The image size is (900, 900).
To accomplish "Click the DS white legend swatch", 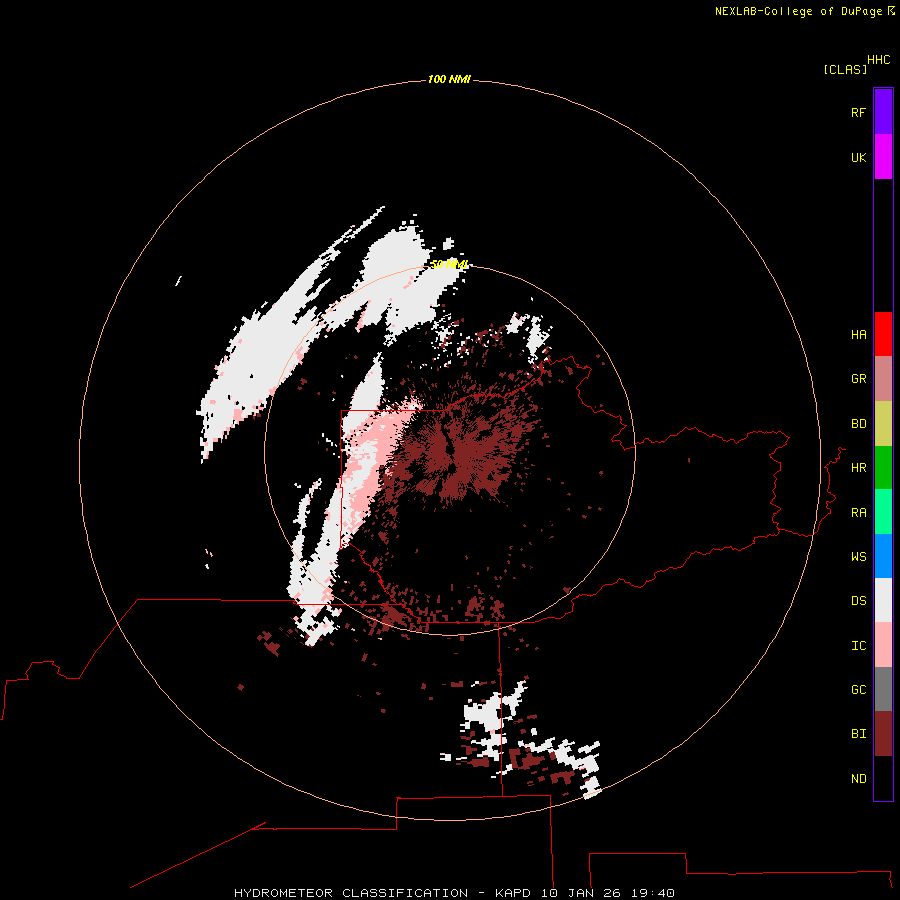I will [x=883, y=600].
